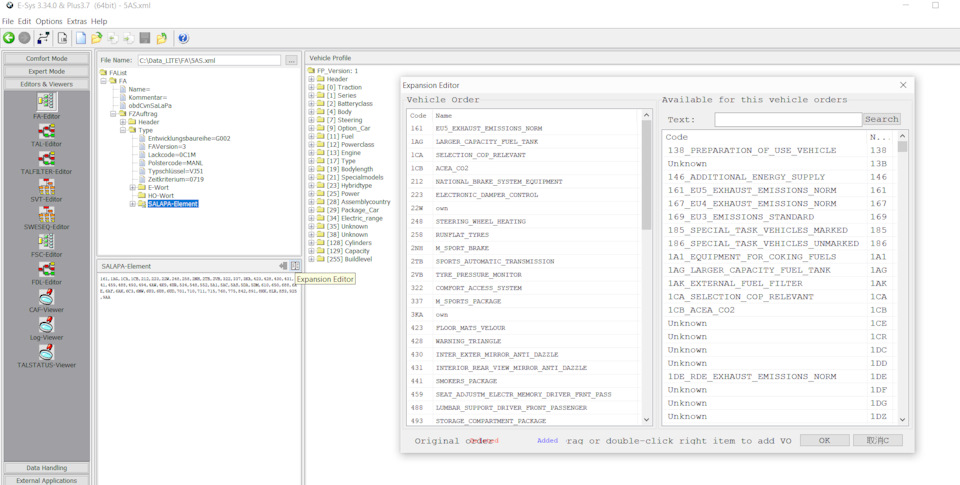Open the Extras menu

coord(77,21)
